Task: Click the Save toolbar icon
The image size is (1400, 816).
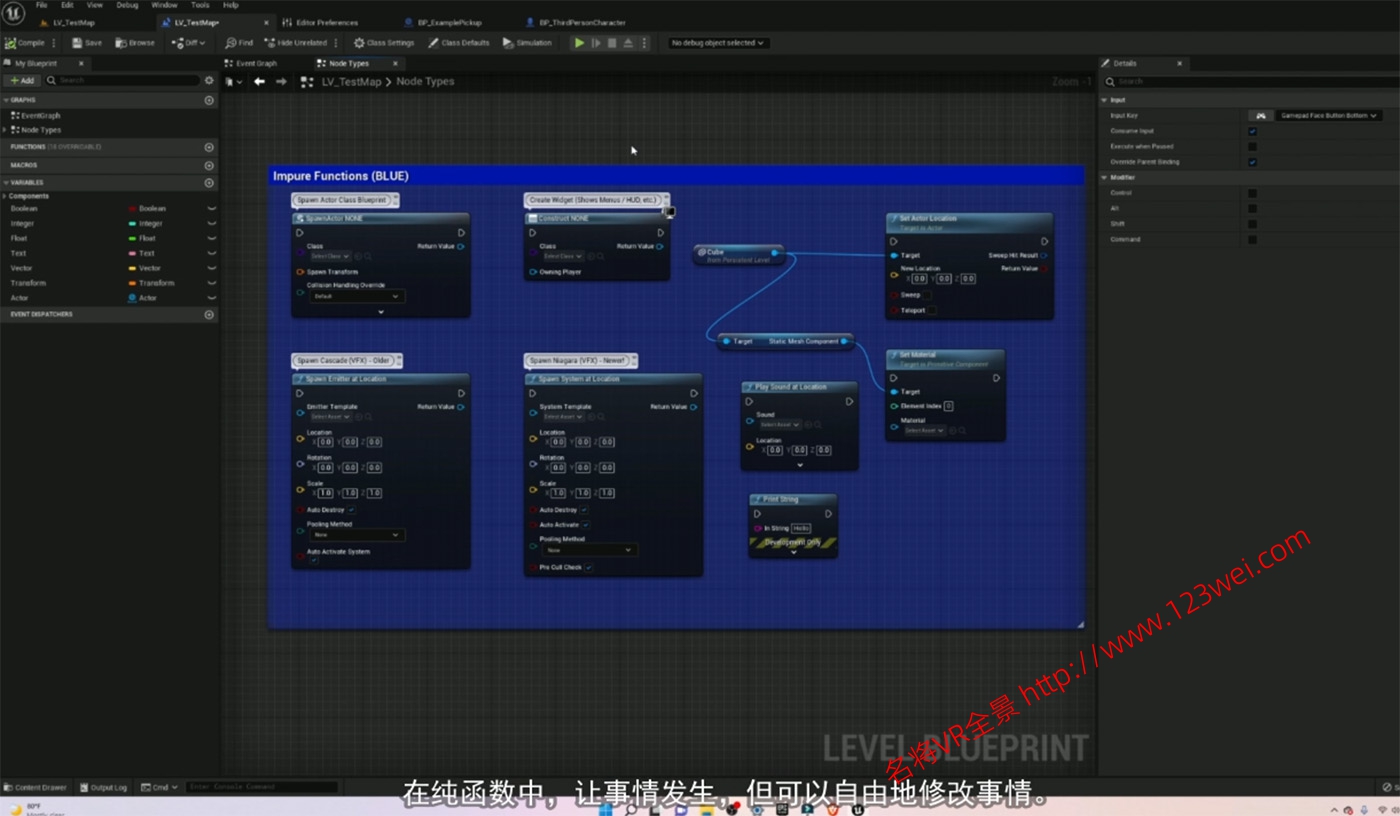Action: tap(77, 43)
